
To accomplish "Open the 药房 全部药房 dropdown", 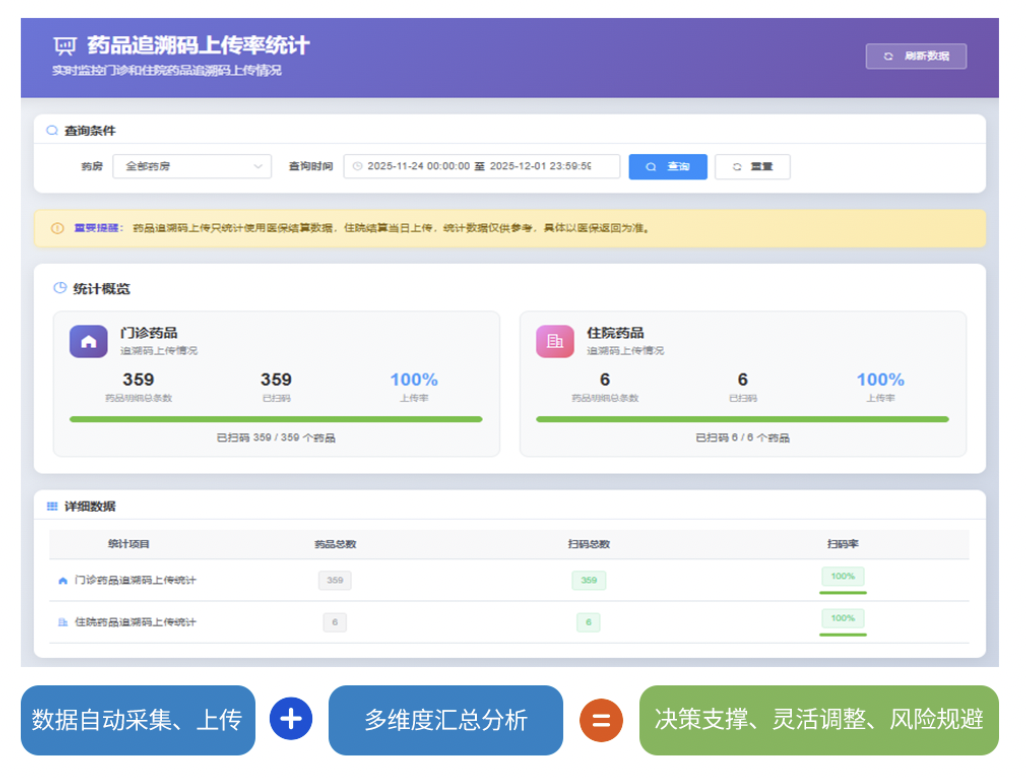I will 191,167.
